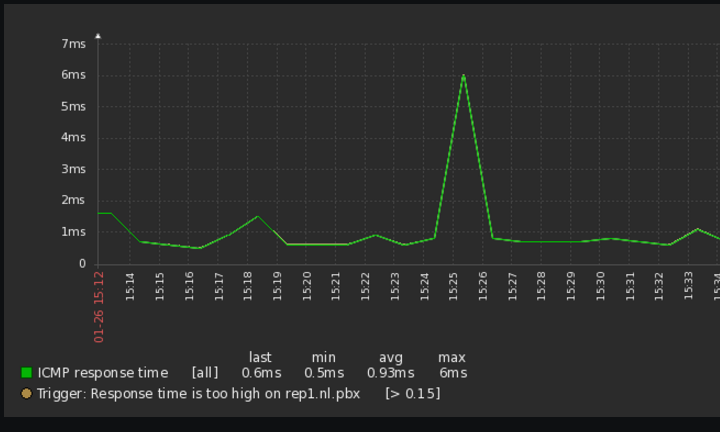Click the 15:33 time axis label
Screen dimensions: 720x432
[688, 286]
